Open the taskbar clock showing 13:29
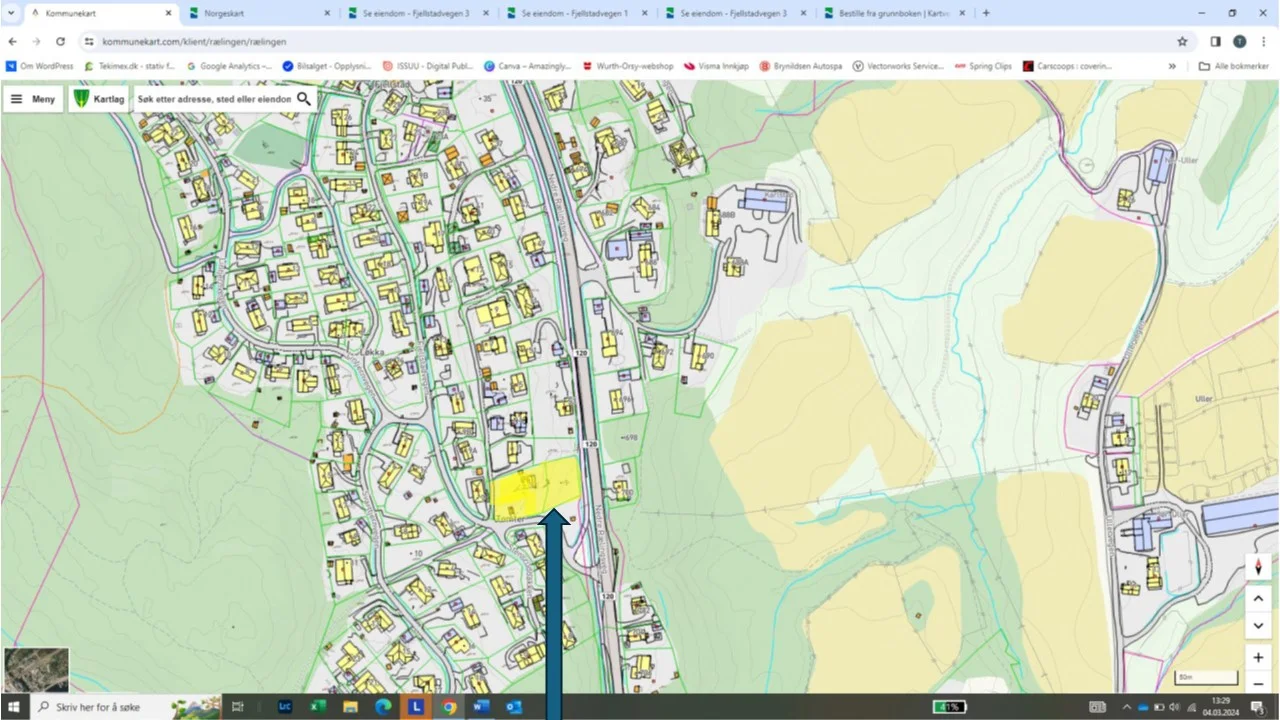 click(1220, 707)
